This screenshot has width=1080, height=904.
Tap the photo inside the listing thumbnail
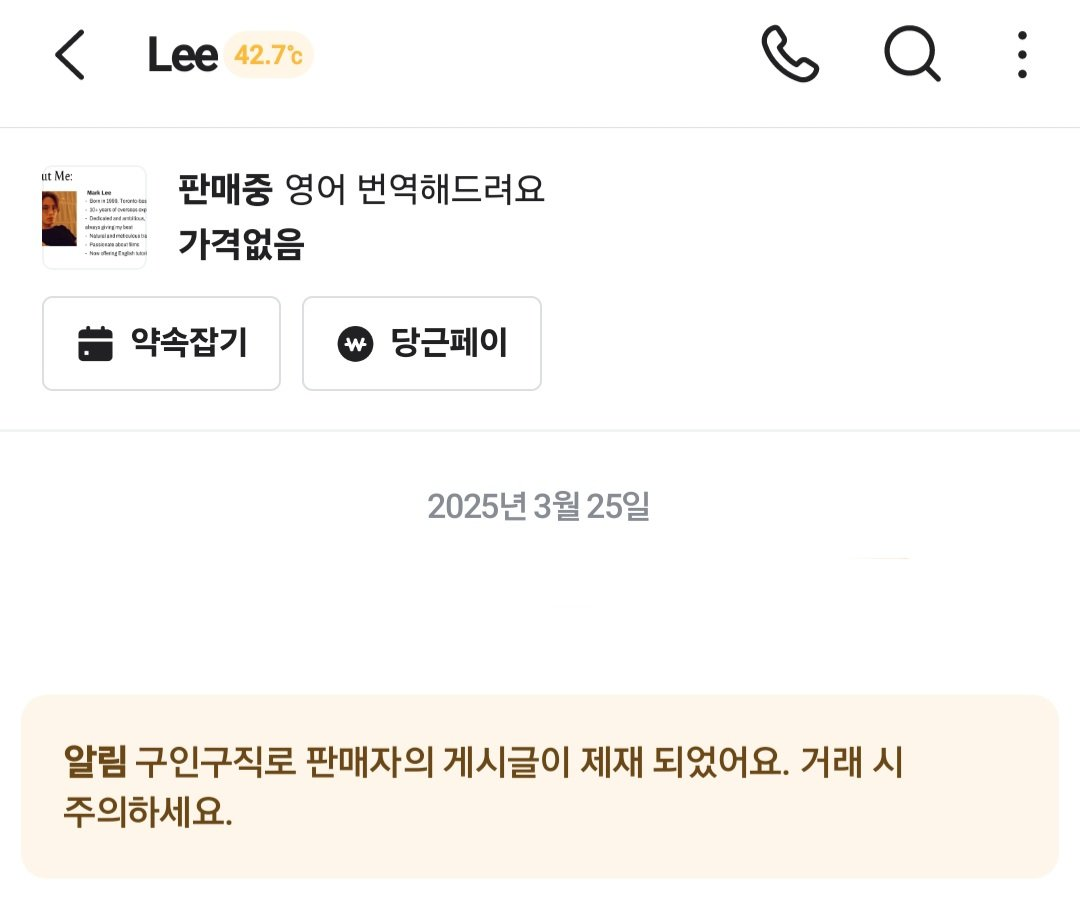point(60,218)
